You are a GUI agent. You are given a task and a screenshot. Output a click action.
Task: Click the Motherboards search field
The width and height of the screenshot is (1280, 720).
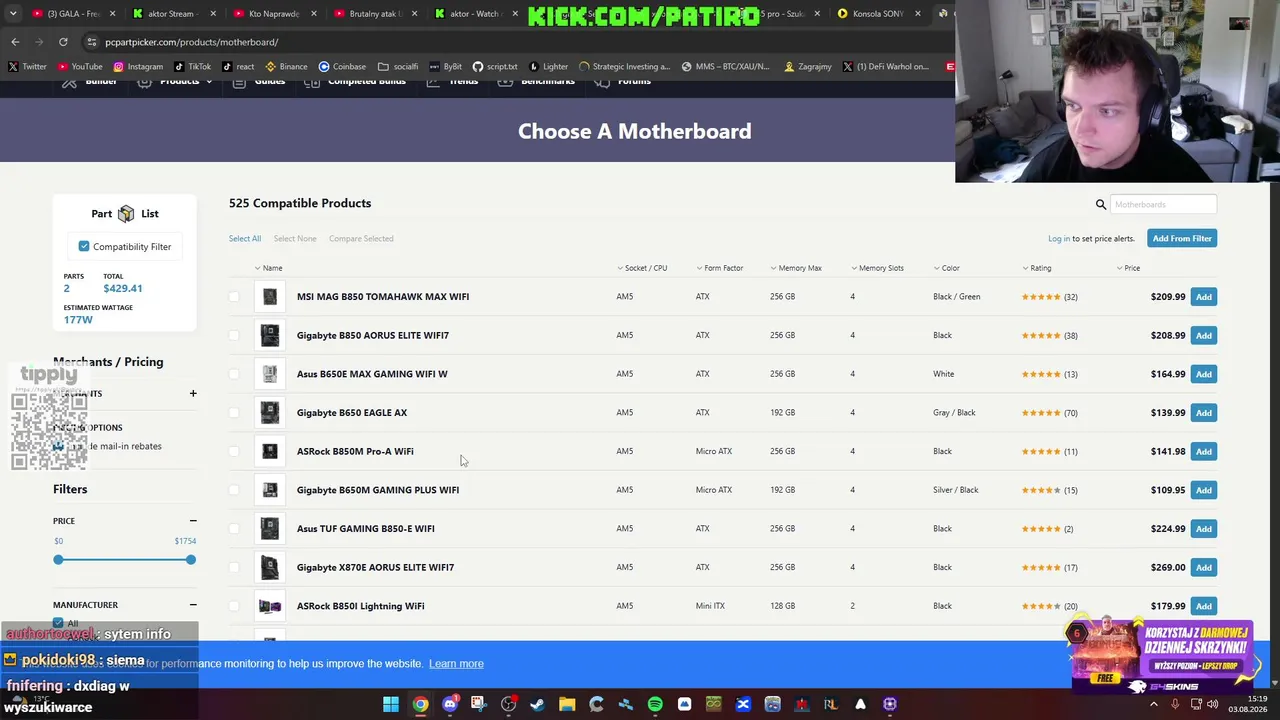click(1163, 204)
